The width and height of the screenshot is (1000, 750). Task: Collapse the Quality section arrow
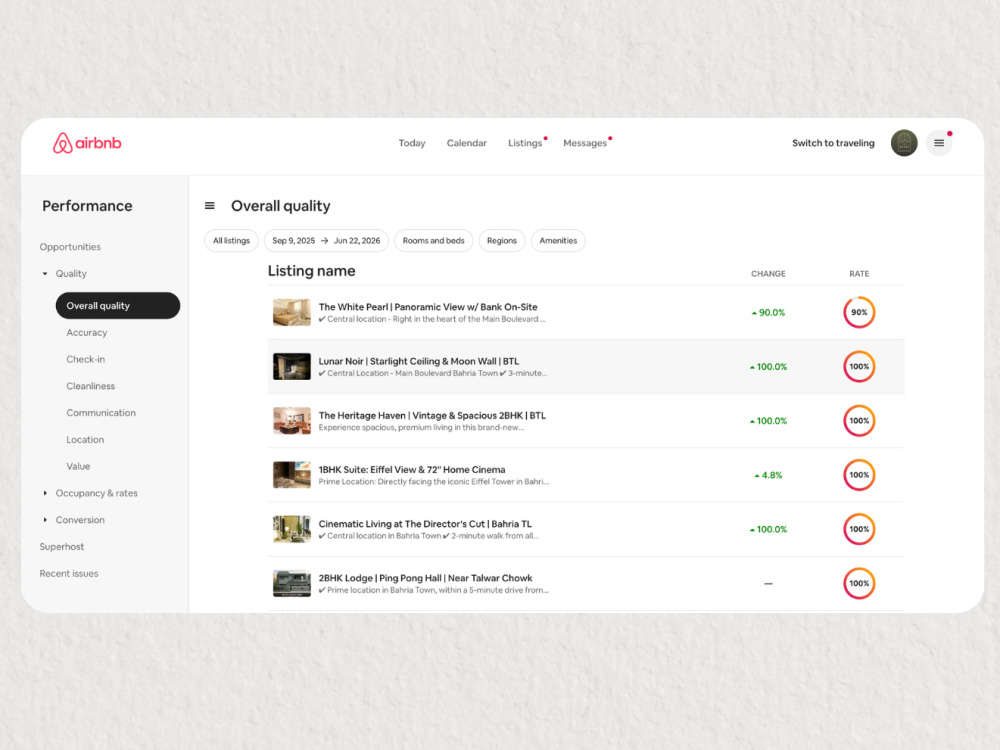pos(45,274)
